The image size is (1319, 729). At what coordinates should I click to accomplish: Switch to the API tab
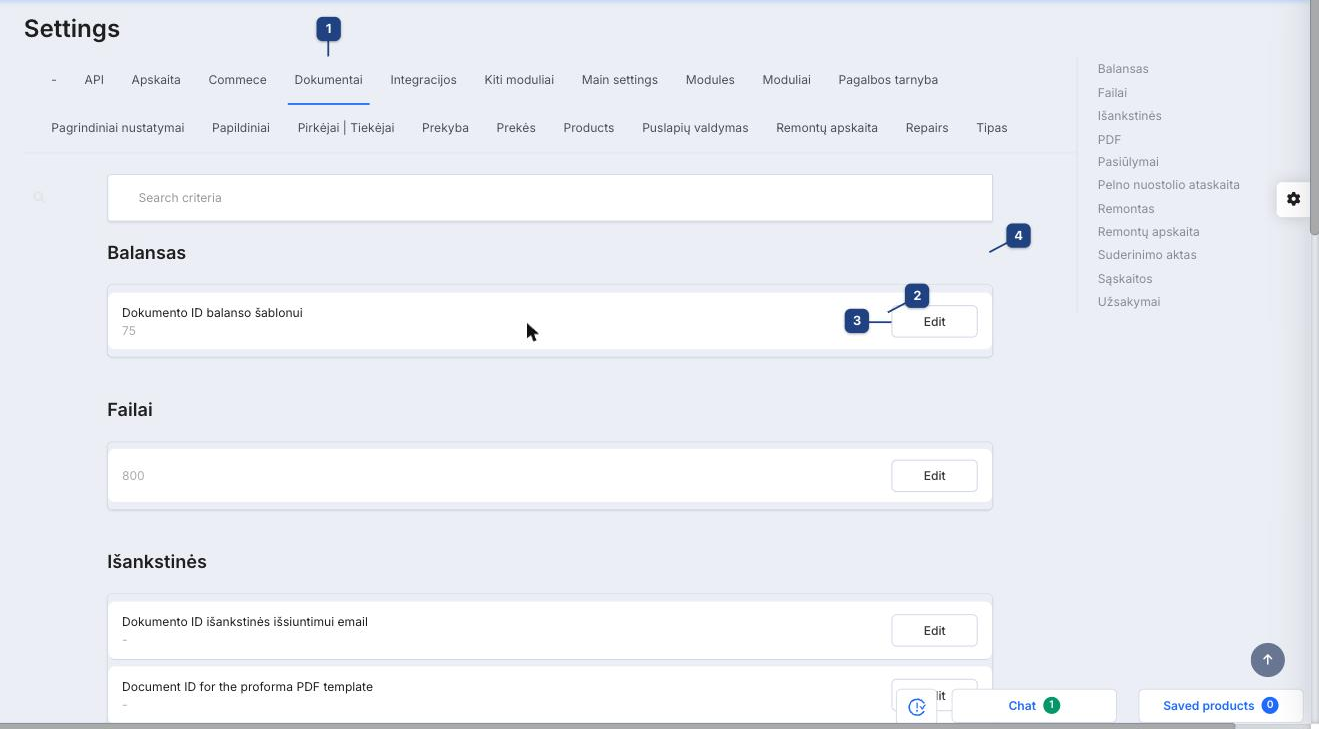pyautogui.click(x=94, y=80)
